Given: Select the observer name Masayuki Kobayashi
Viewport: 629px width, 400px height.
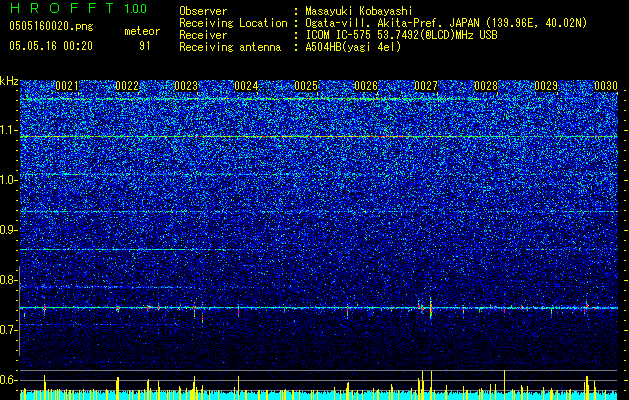Looking at the screenshot, I should 359,11.
